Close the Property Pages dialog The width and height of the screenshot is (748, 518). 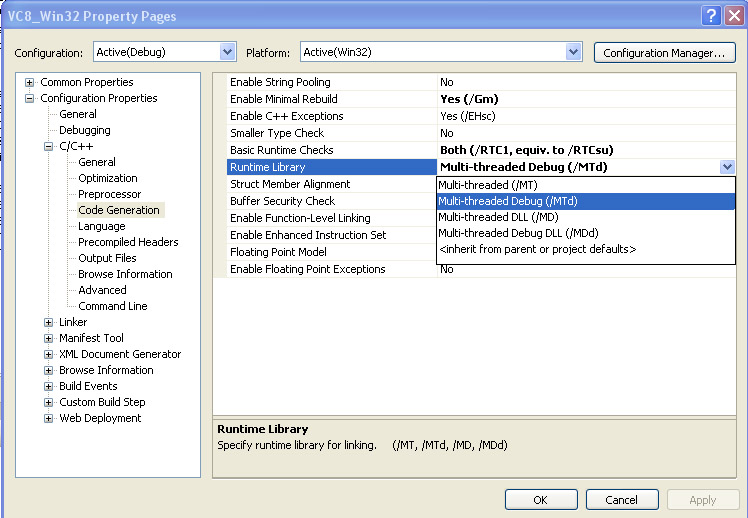pyautogui.click(x=734, y=16)
